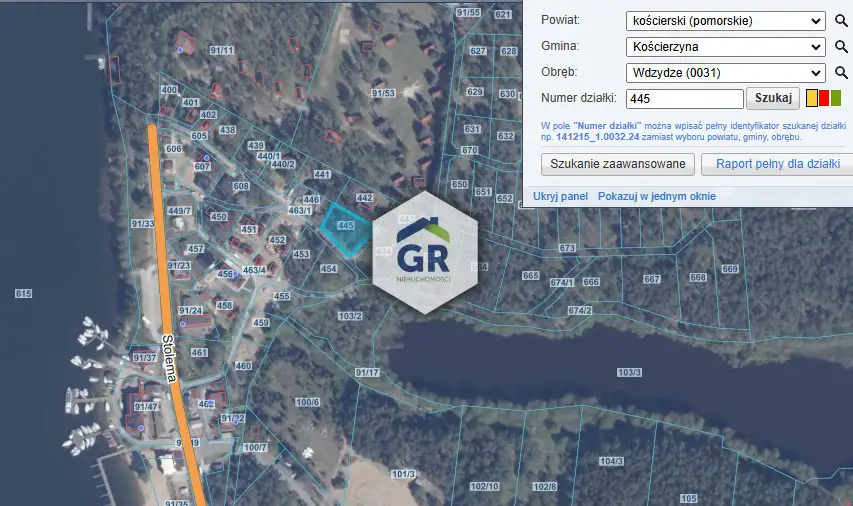Click lake parcel 103/3 on the map
Viewport: 853px width, 506px height.
[x=629, y=372]
